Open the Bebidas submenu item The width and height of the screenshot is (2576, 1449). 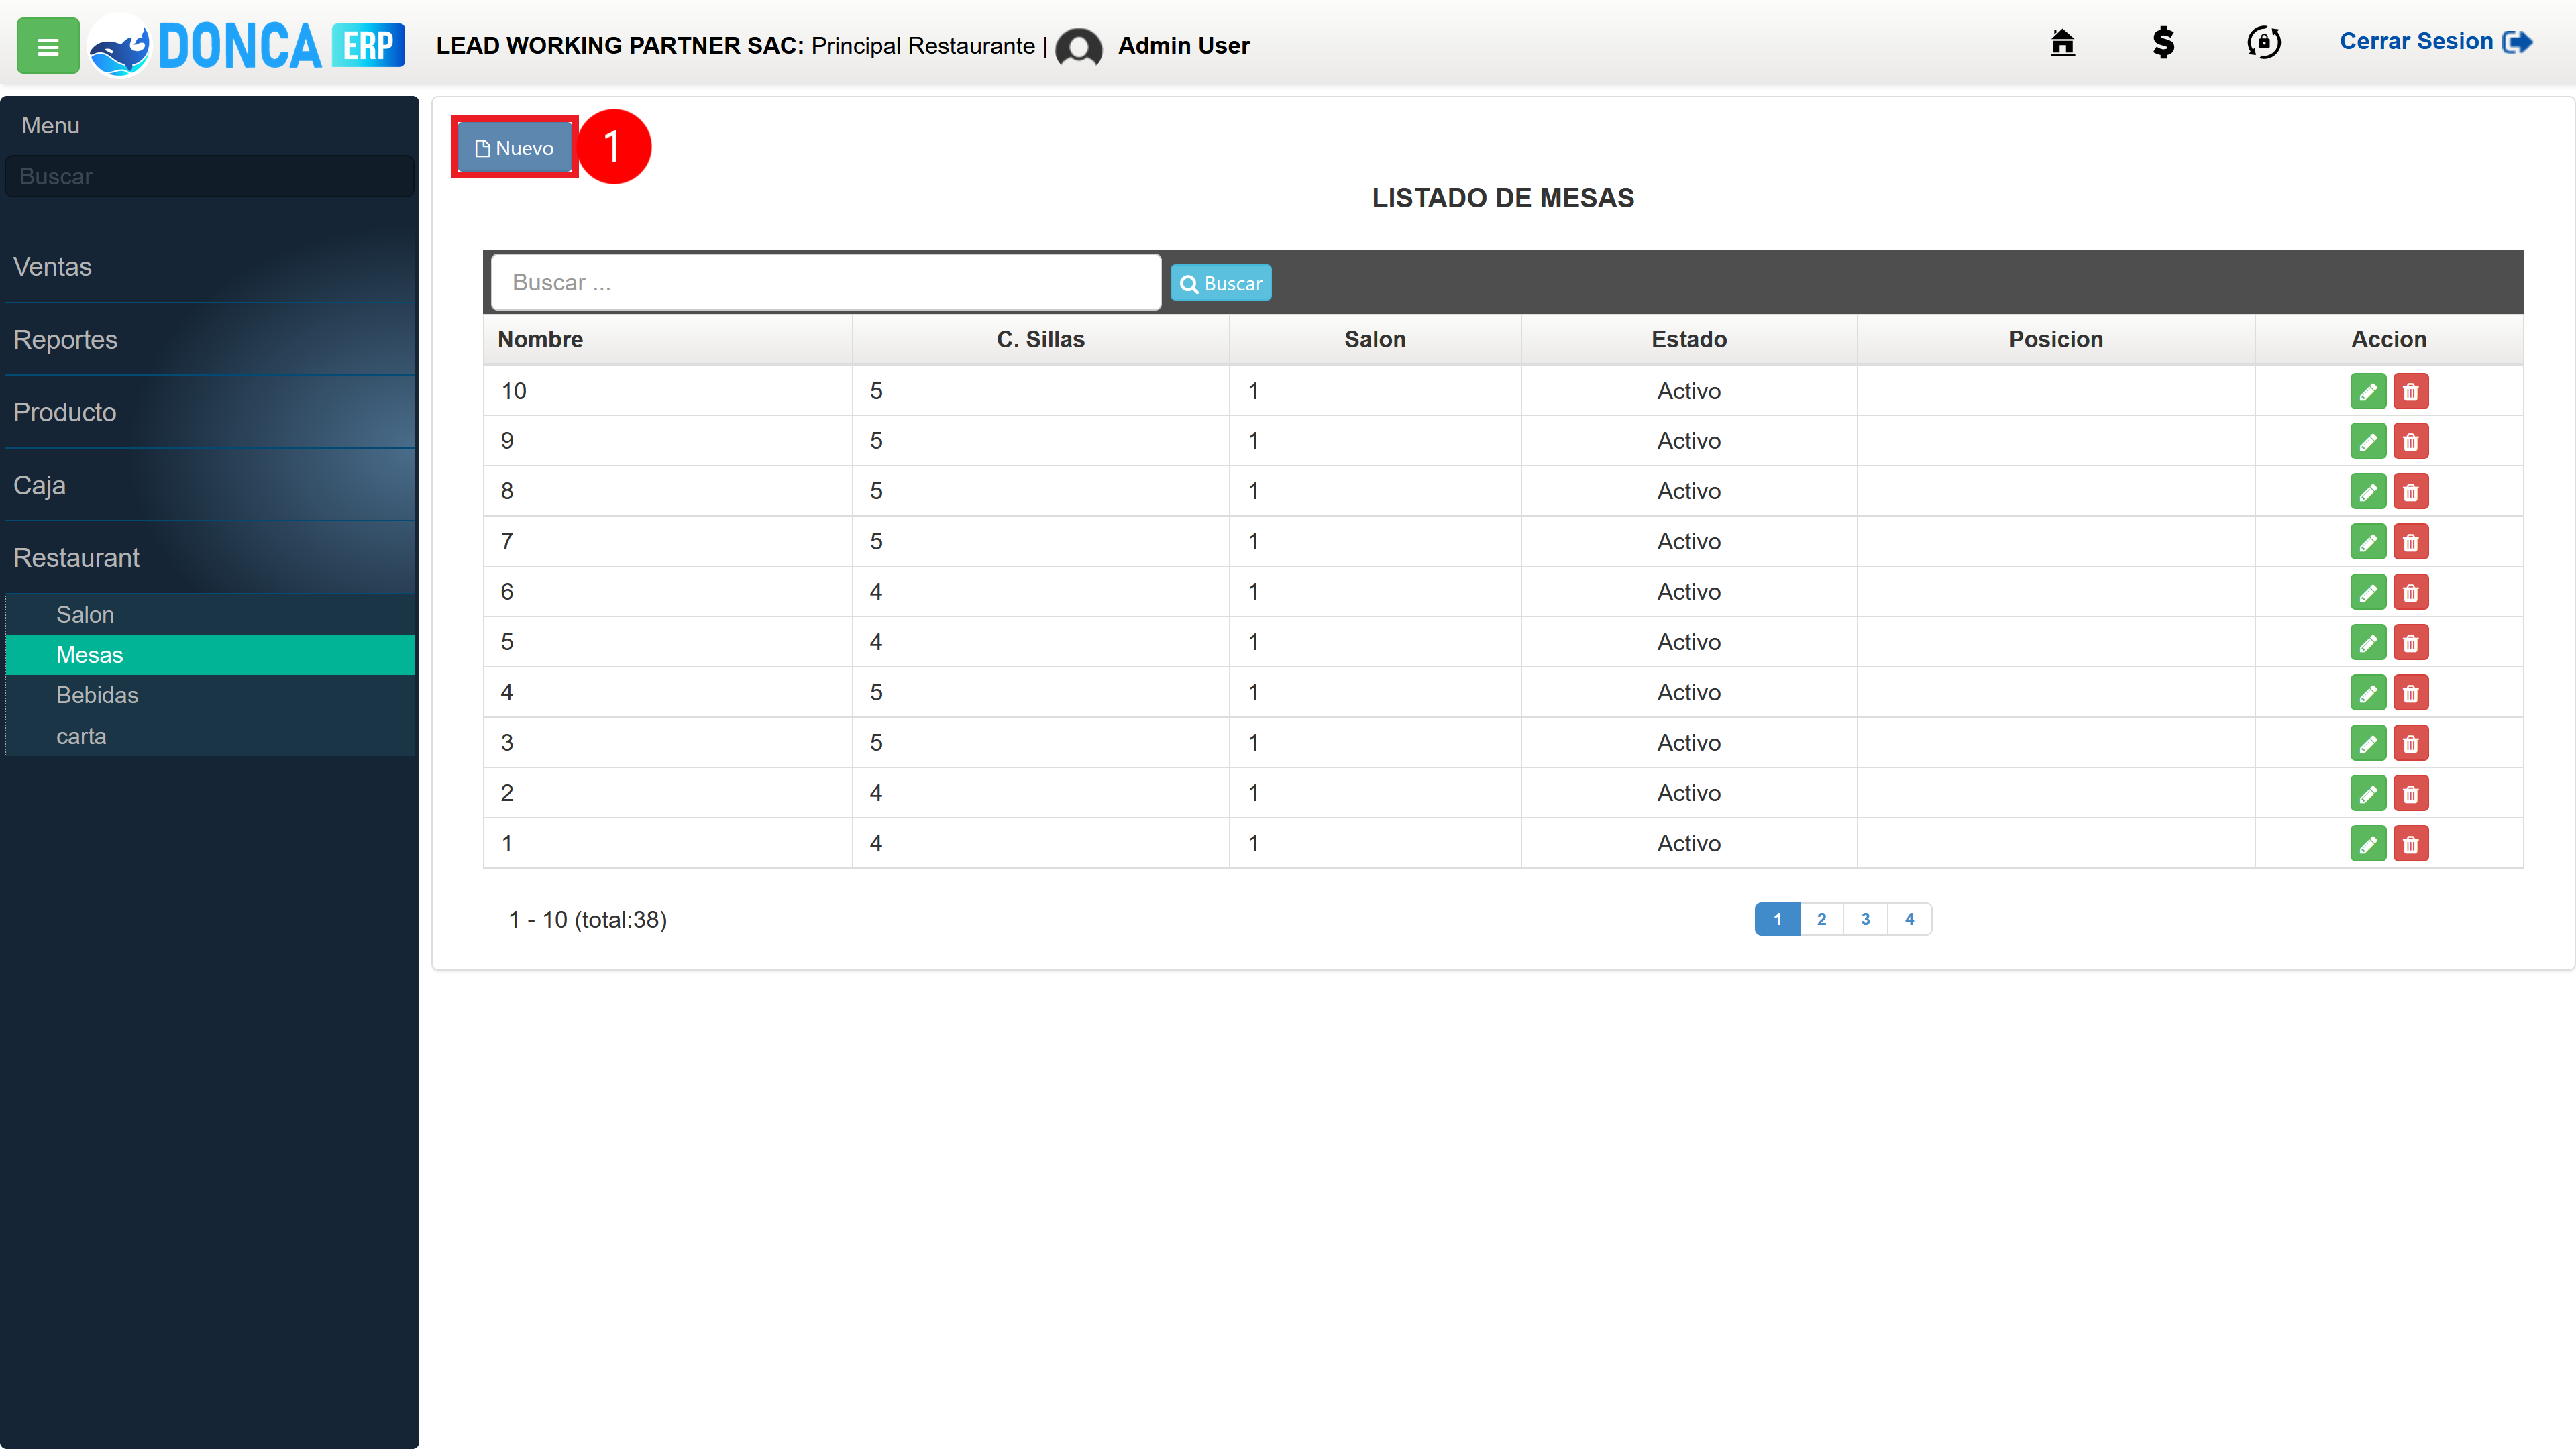click(209, 695)
